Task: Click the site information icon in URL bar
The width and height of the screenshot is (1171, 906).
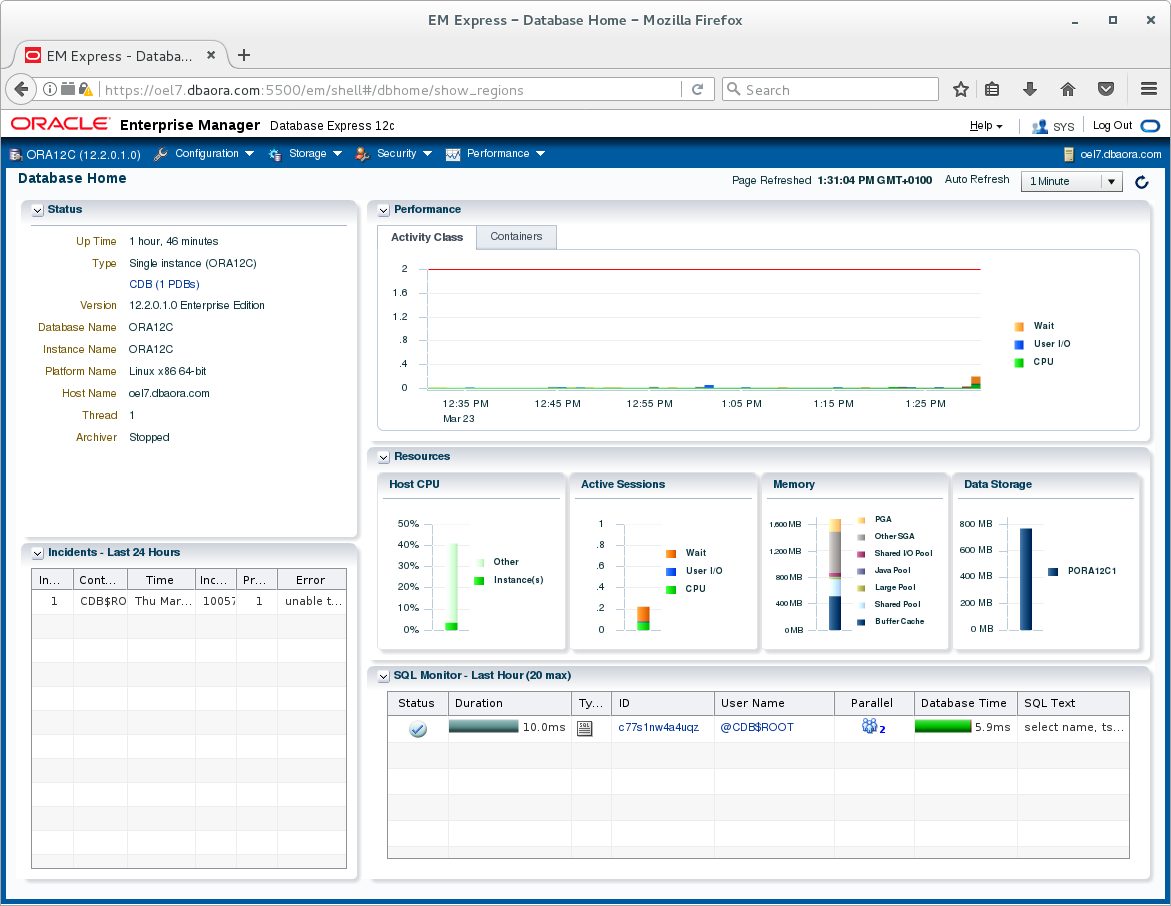Action: coord(50,90)
